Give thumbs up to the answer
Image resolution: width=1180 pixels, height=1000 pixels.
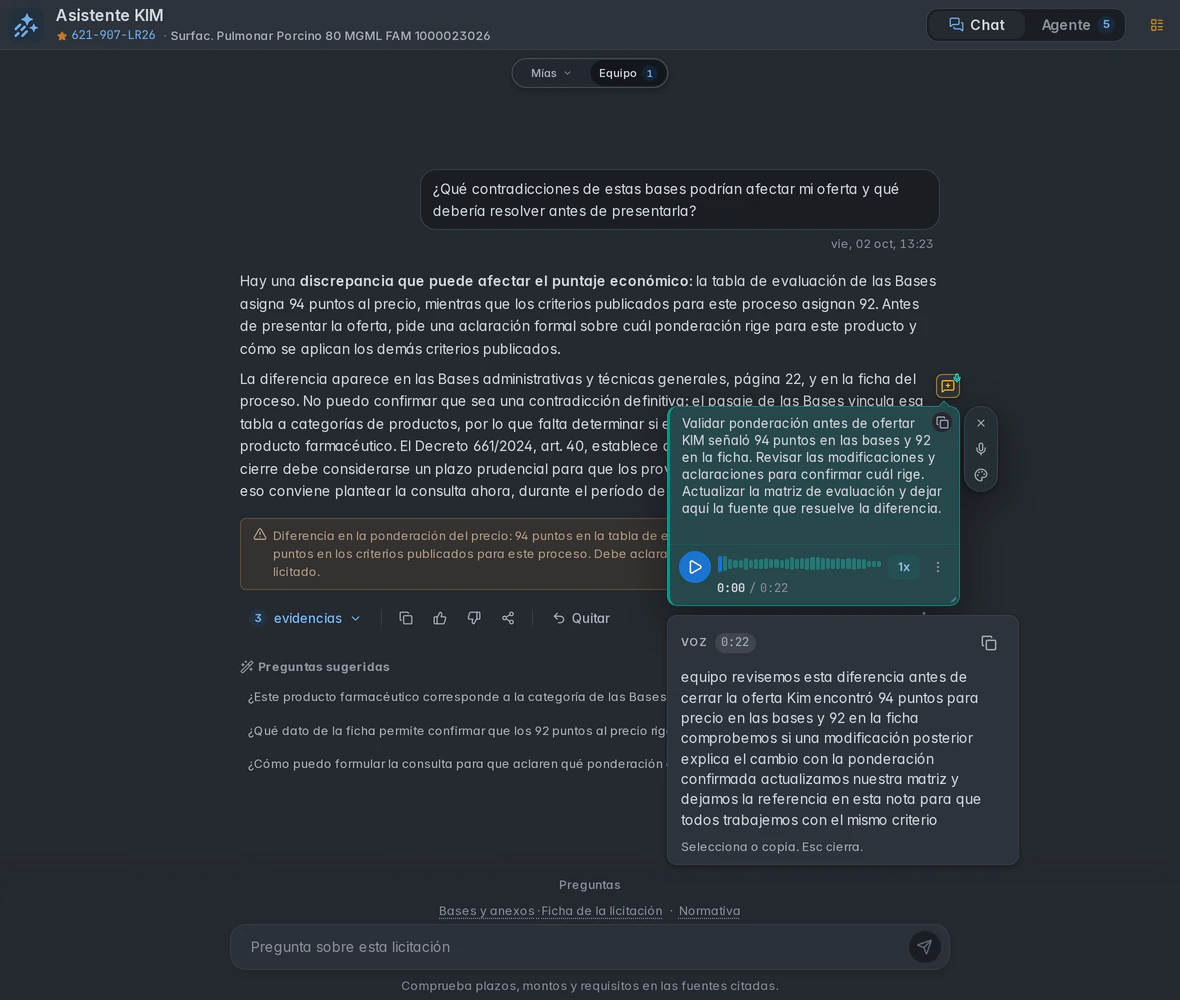[440, 618]
